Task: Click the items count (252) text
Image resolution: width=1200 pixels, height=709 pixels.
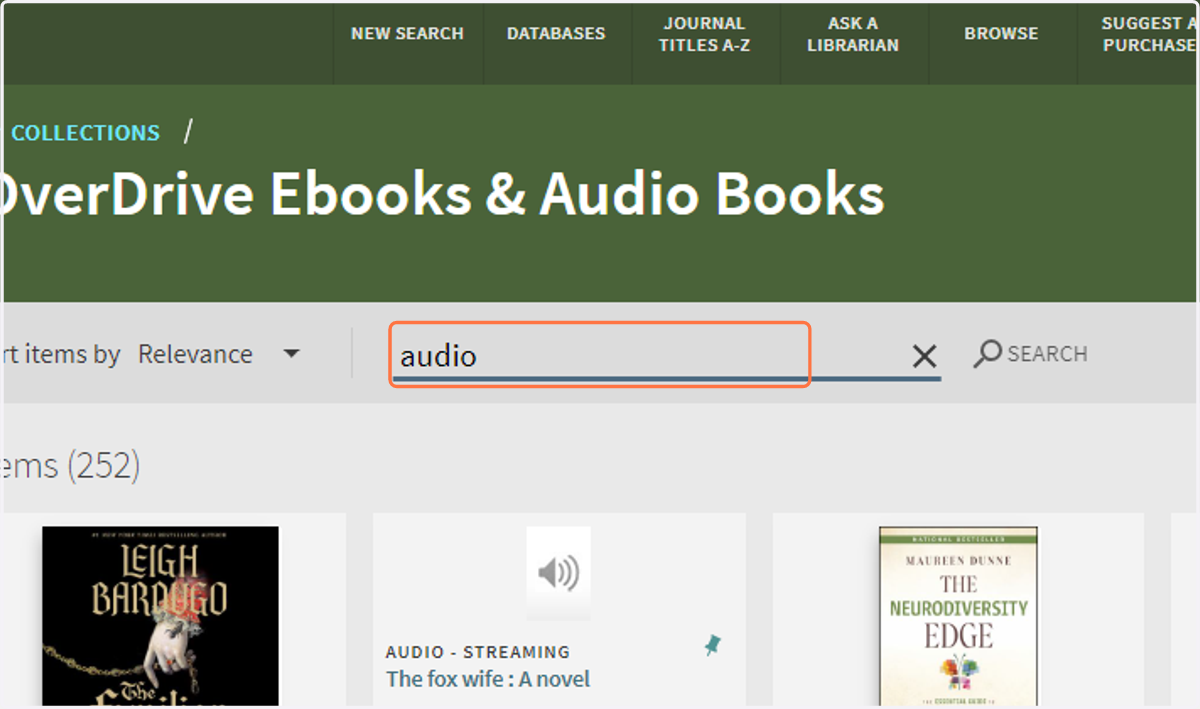Action: click(x=70, y=465)
